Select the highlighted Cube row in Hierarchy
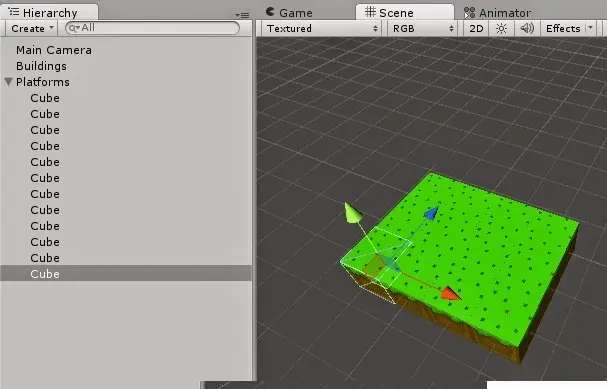 pyautogui.click(x=126, y=273)
